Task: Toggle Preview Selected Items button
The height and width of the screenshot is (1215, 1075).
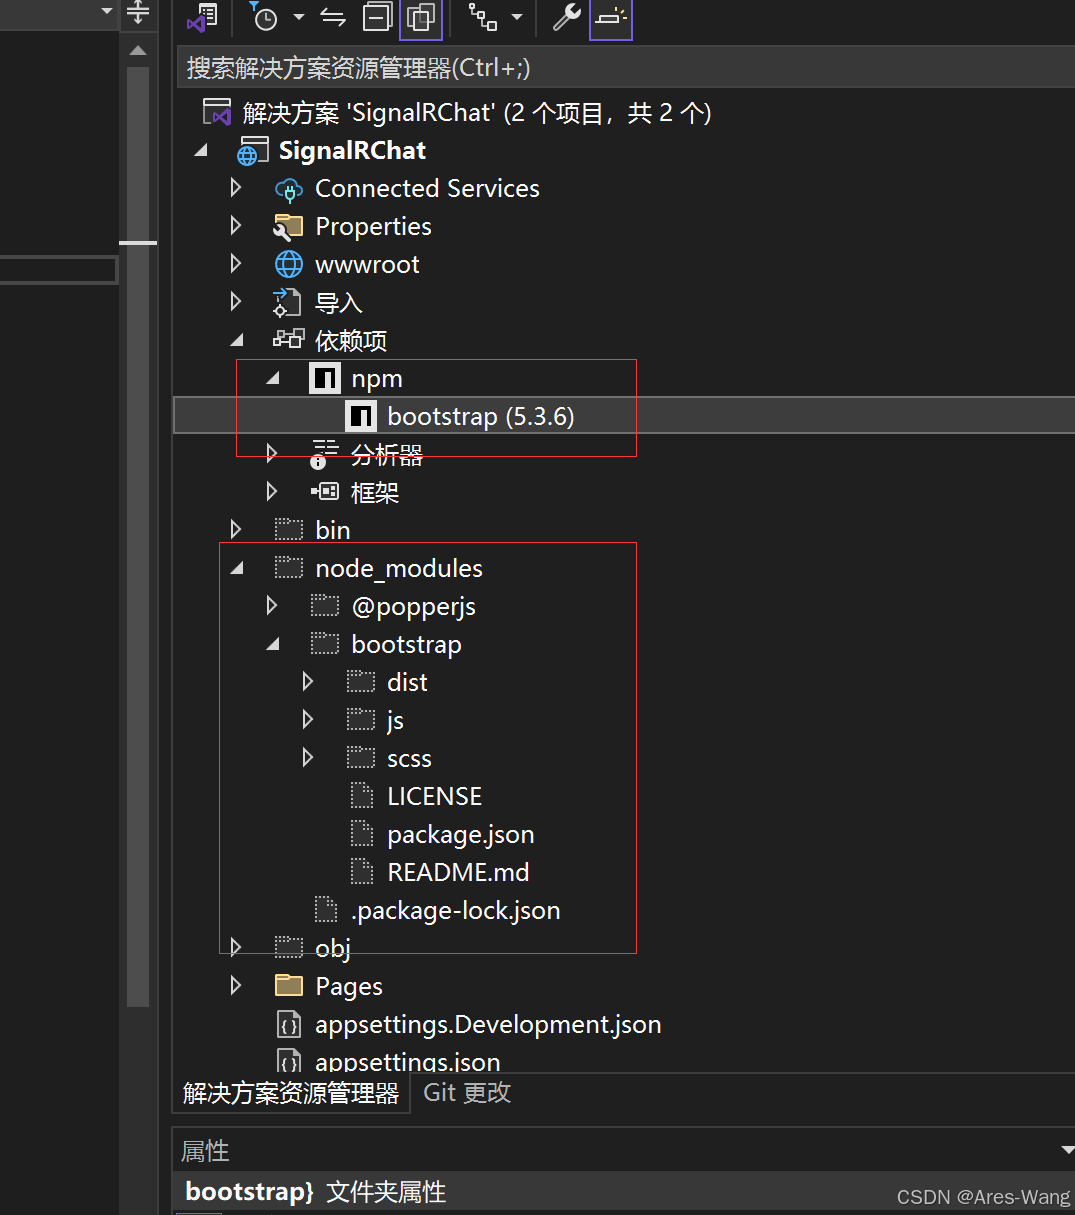Action: pos(611,17)
